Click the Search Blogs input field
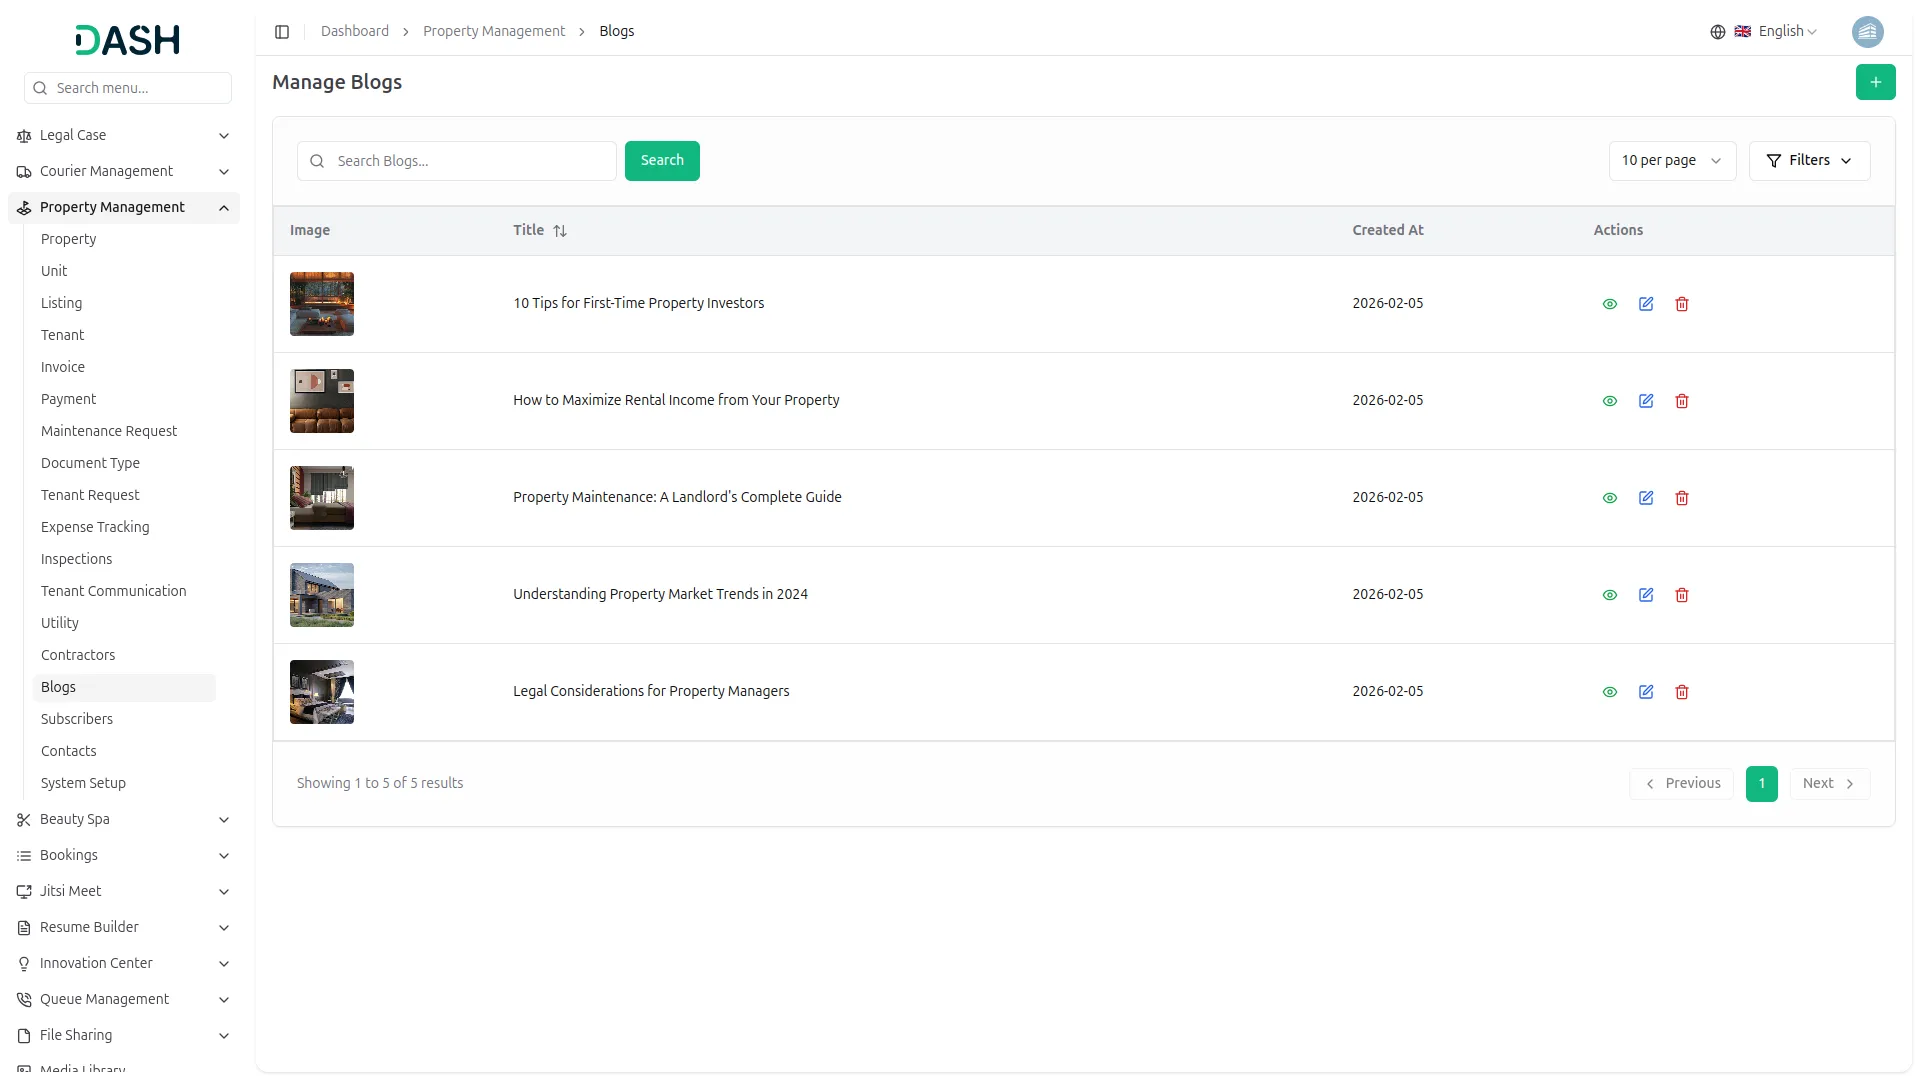1920x1080 pixels. pos(470,161)
